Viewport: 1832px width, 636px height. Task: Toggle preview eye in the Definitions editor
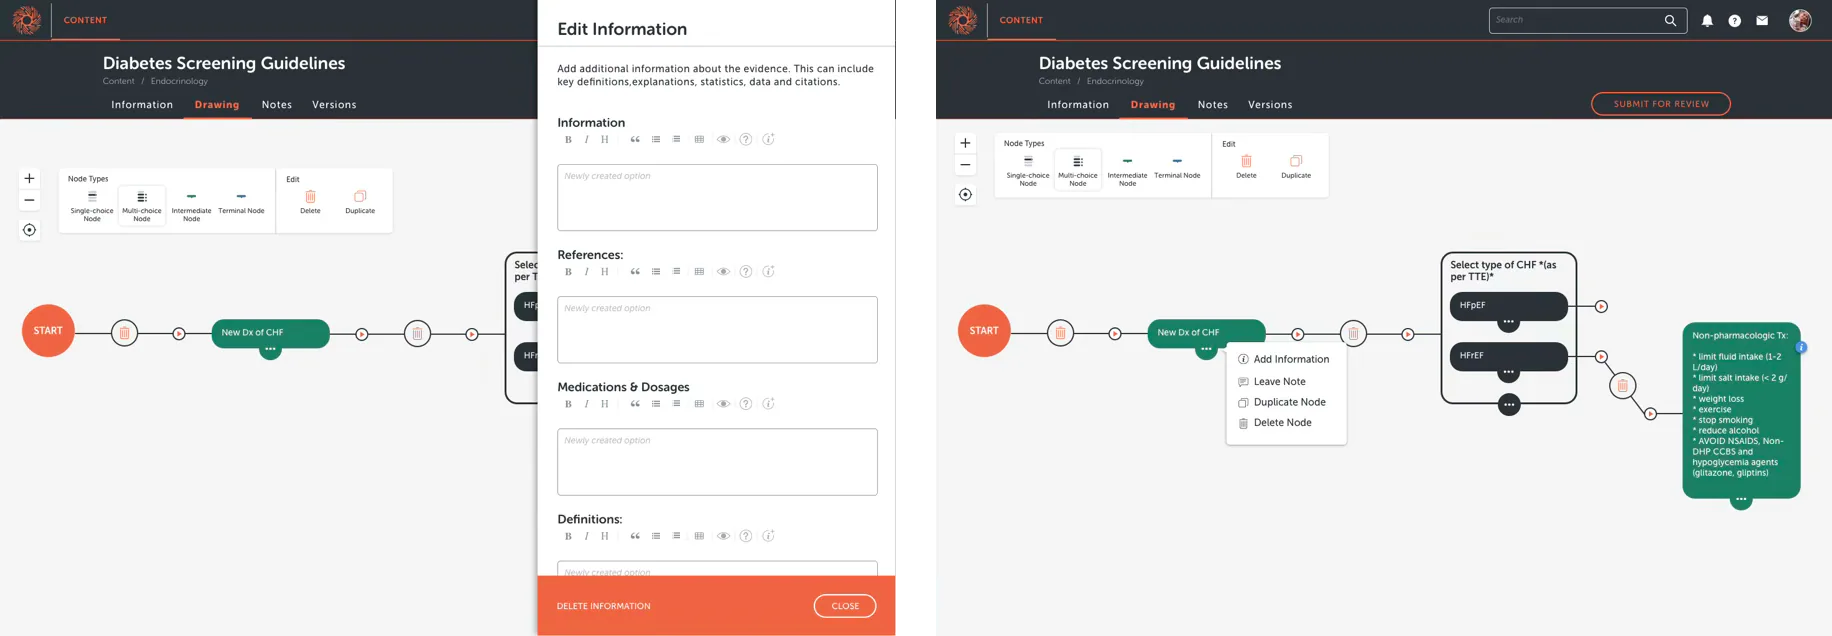pyautogui.click(x=723, y=536)
